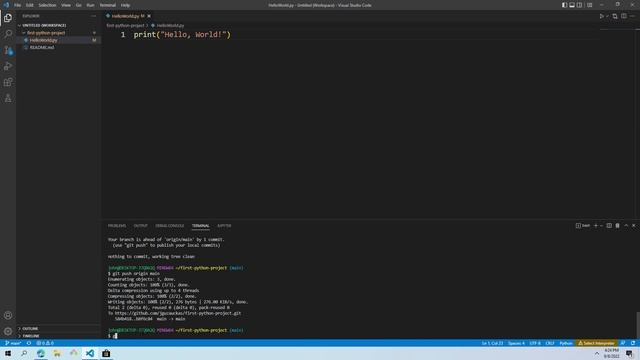Image resolution: width=640 pixels, height=360 pixels.
Task: Open the Run and Debug view
Action: pos(8,66)
